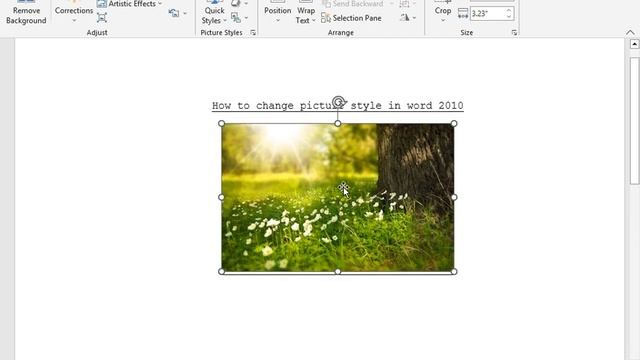640x360 pixels.
Task: Click the Picture Effects icon
Action: 236,4
